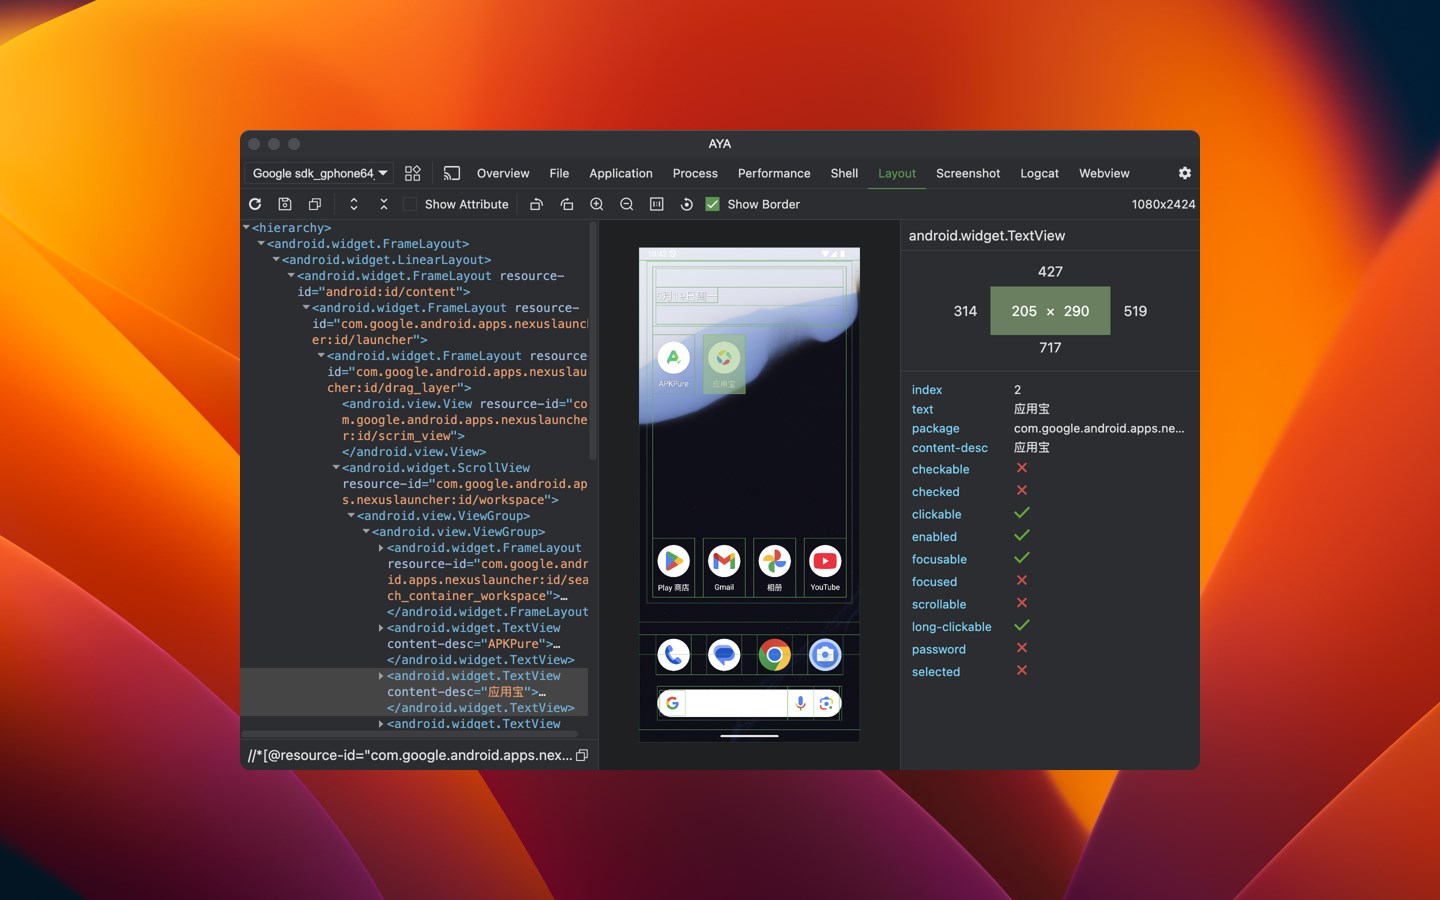Click the content-desc attribute row
Viewport: 1440px width, 900px height.
1050,448
